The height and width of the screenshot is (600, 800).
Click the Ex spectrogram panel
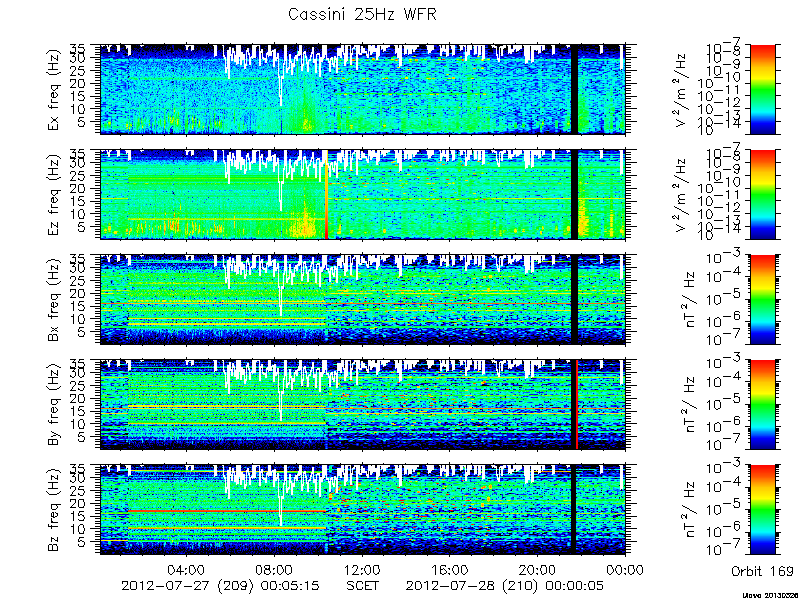[363, 89]
